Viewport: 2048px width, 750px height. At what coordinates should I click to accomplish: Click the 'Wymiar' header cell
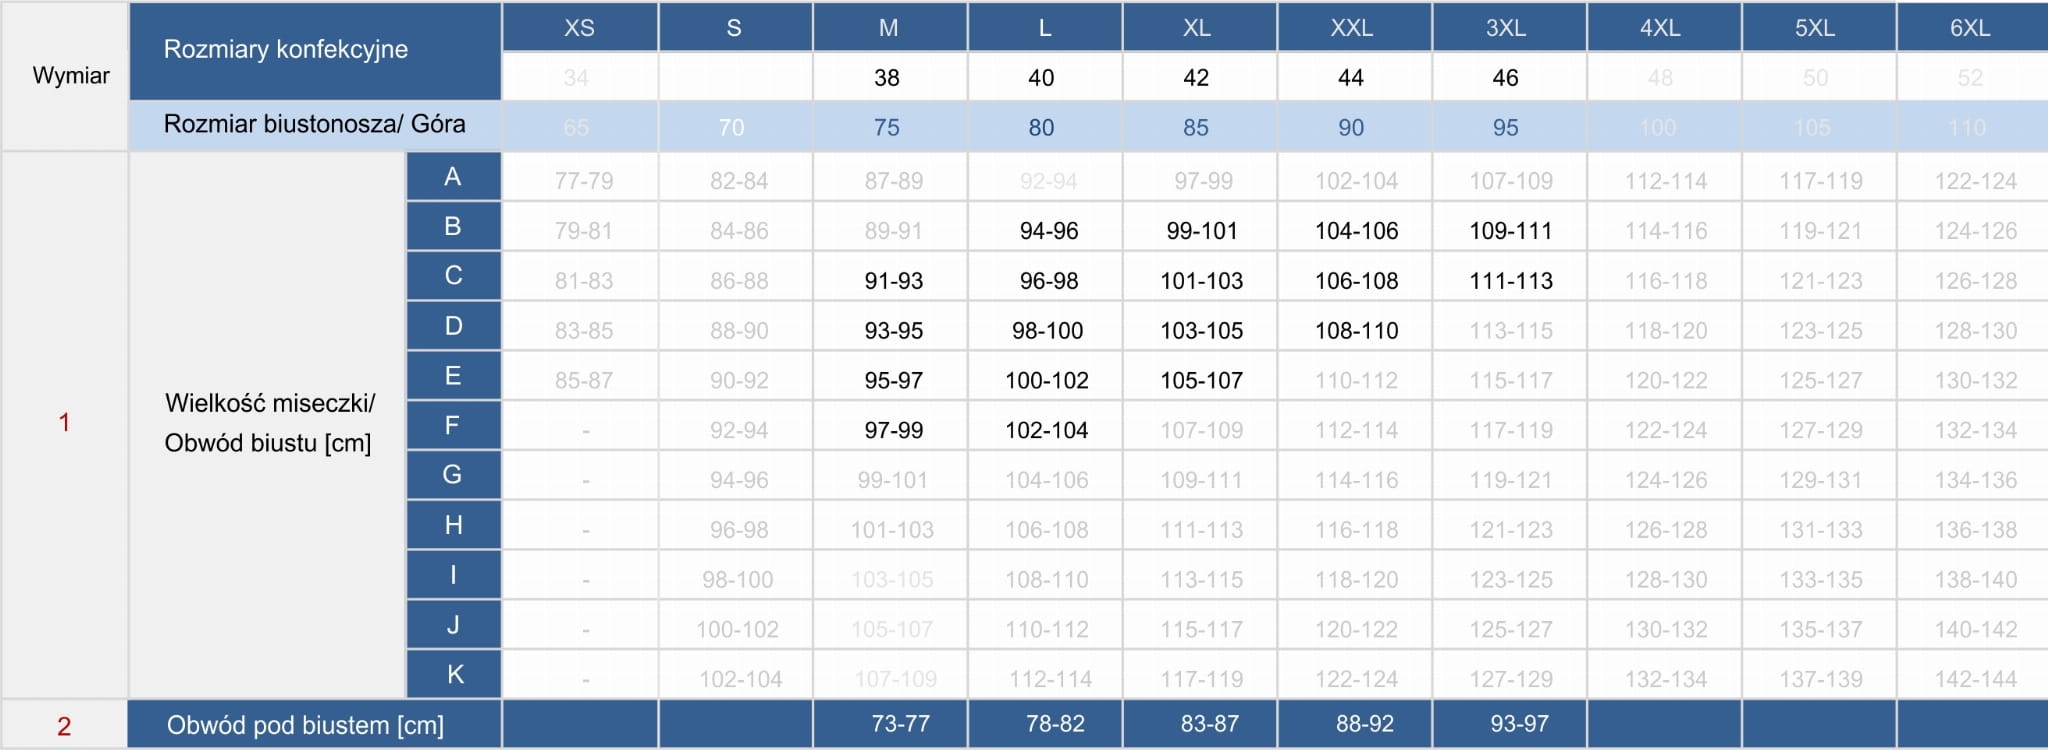point(70,76)
